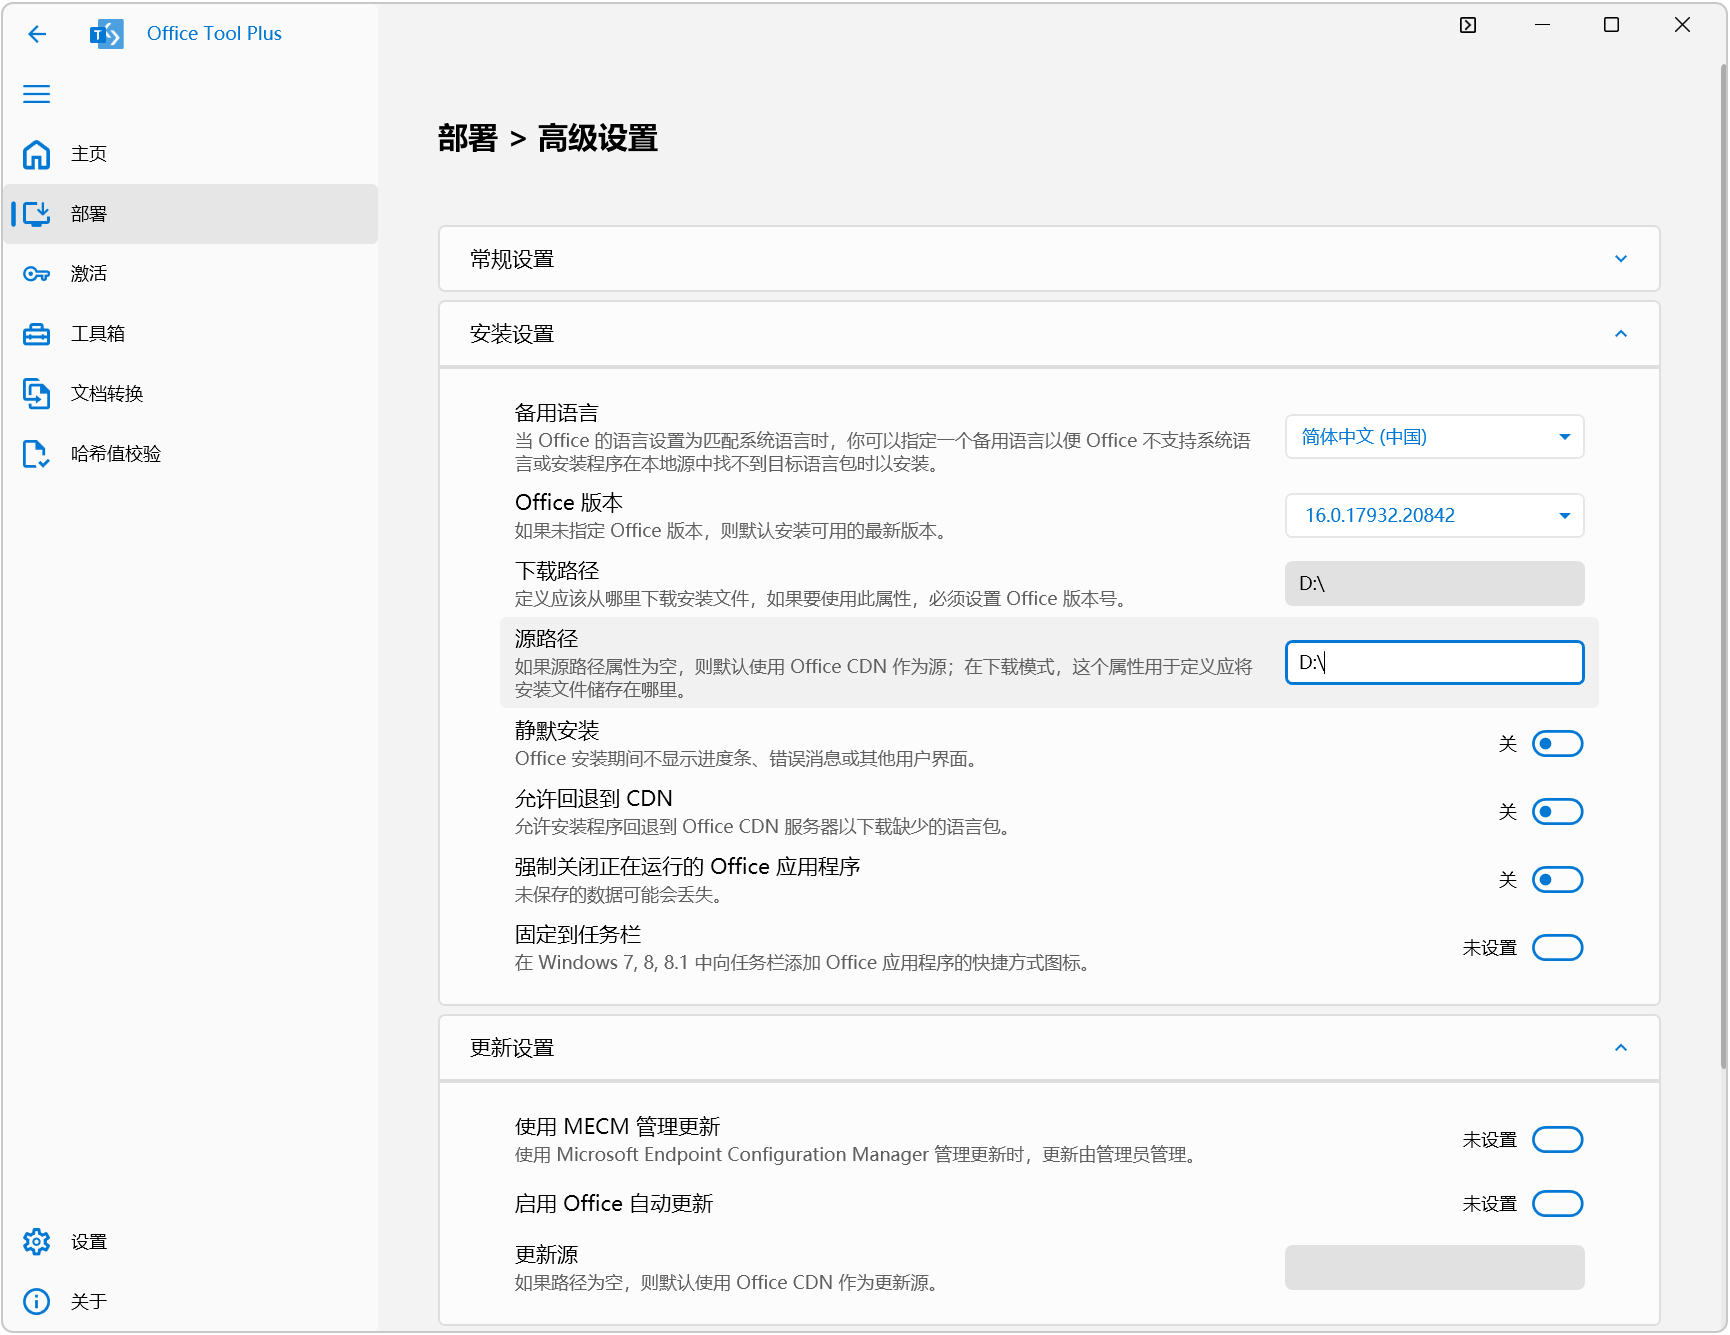Click the 源路径 input field
Screen dimensions: 1730x1335
tap(1435, 663)
